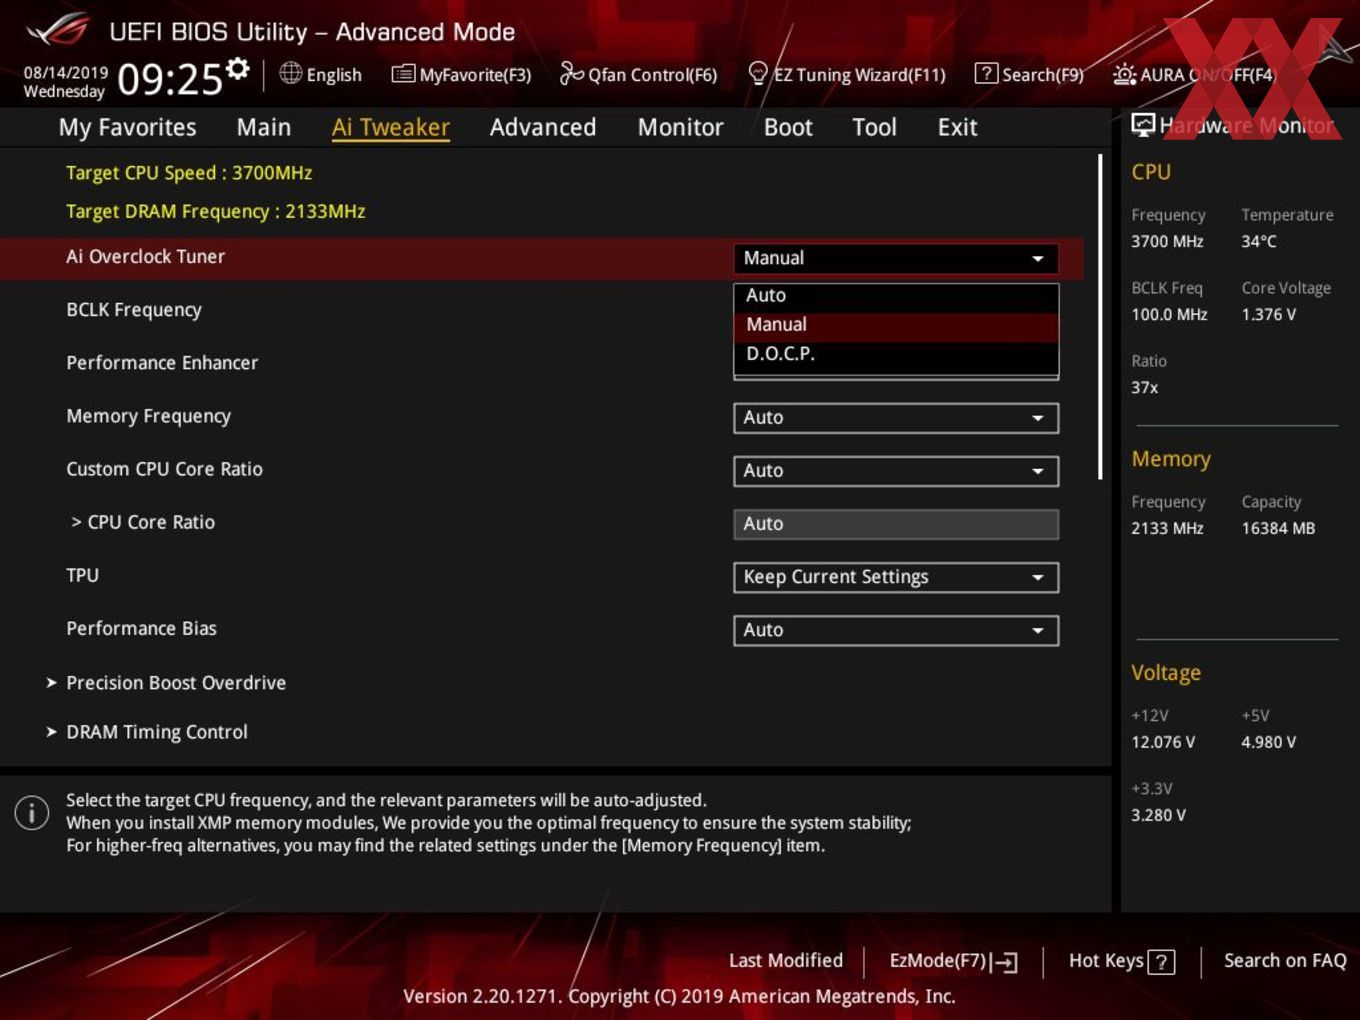Select Auto in Ai Overclock Tuner list
This screenshot has width=1360, height=1020.
coord(895,295)
